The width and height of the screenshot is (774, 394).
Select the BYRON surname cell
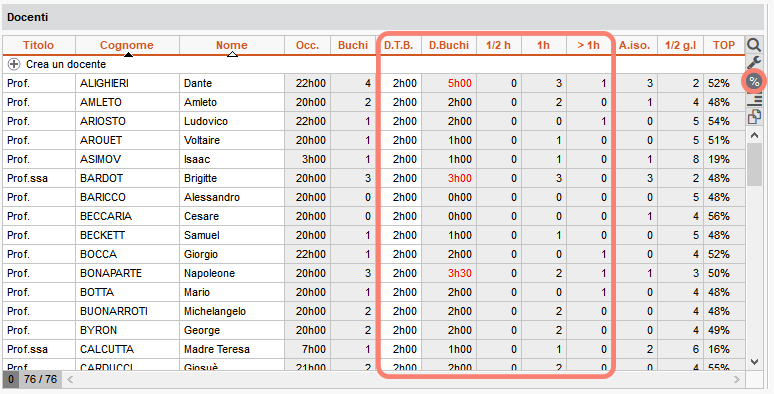[127, 330]
